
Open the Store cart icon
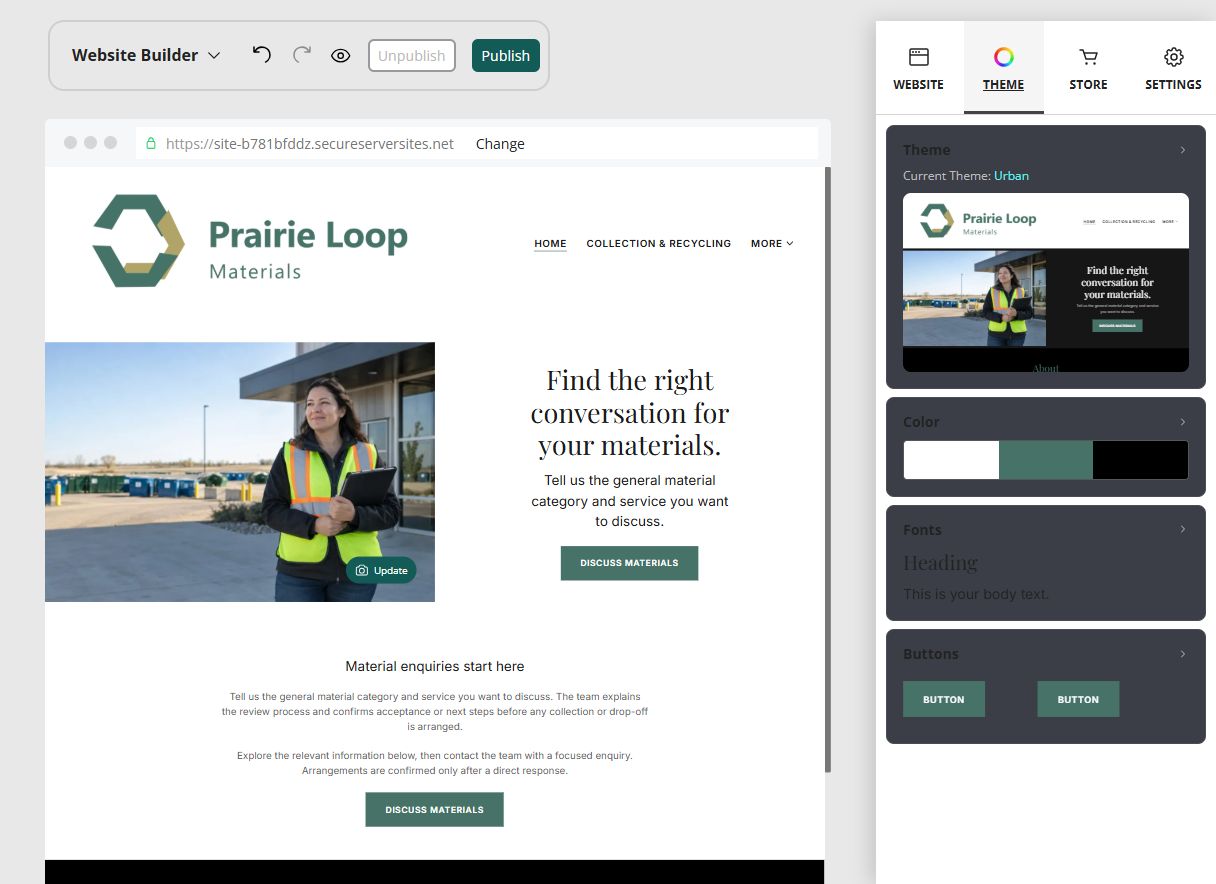point(1088,57)
